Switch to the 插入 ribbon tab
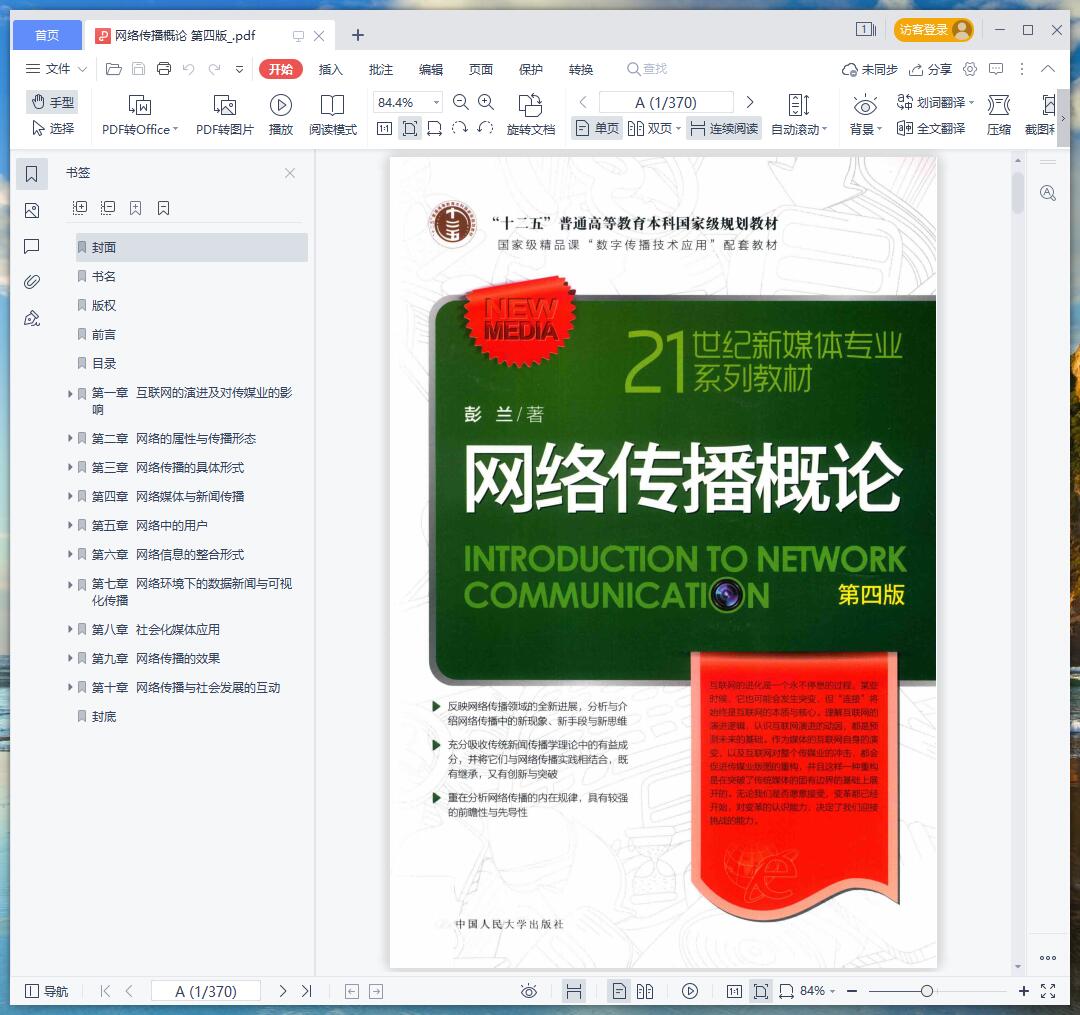This screenshot has height=1015, width=1080. pos(330,69)
